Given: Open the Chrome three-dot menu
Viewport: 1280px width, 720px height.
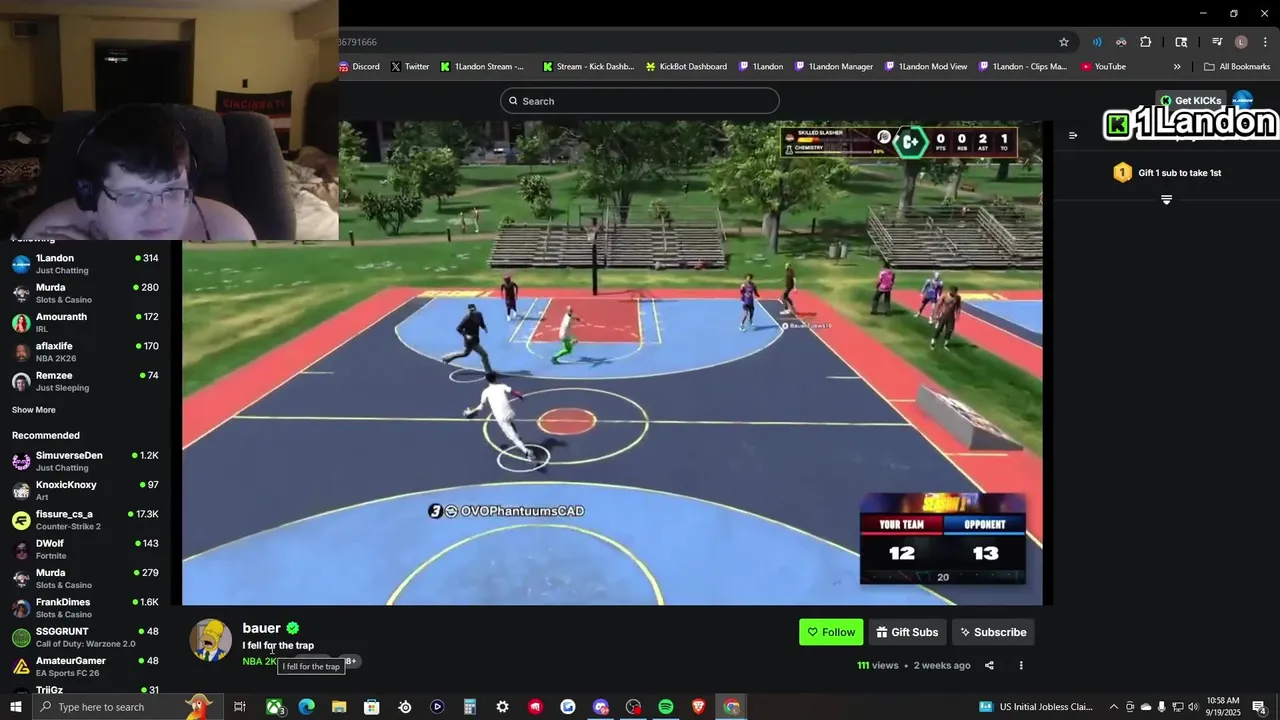Looking at the screenshot, I should coord(1265,42).
